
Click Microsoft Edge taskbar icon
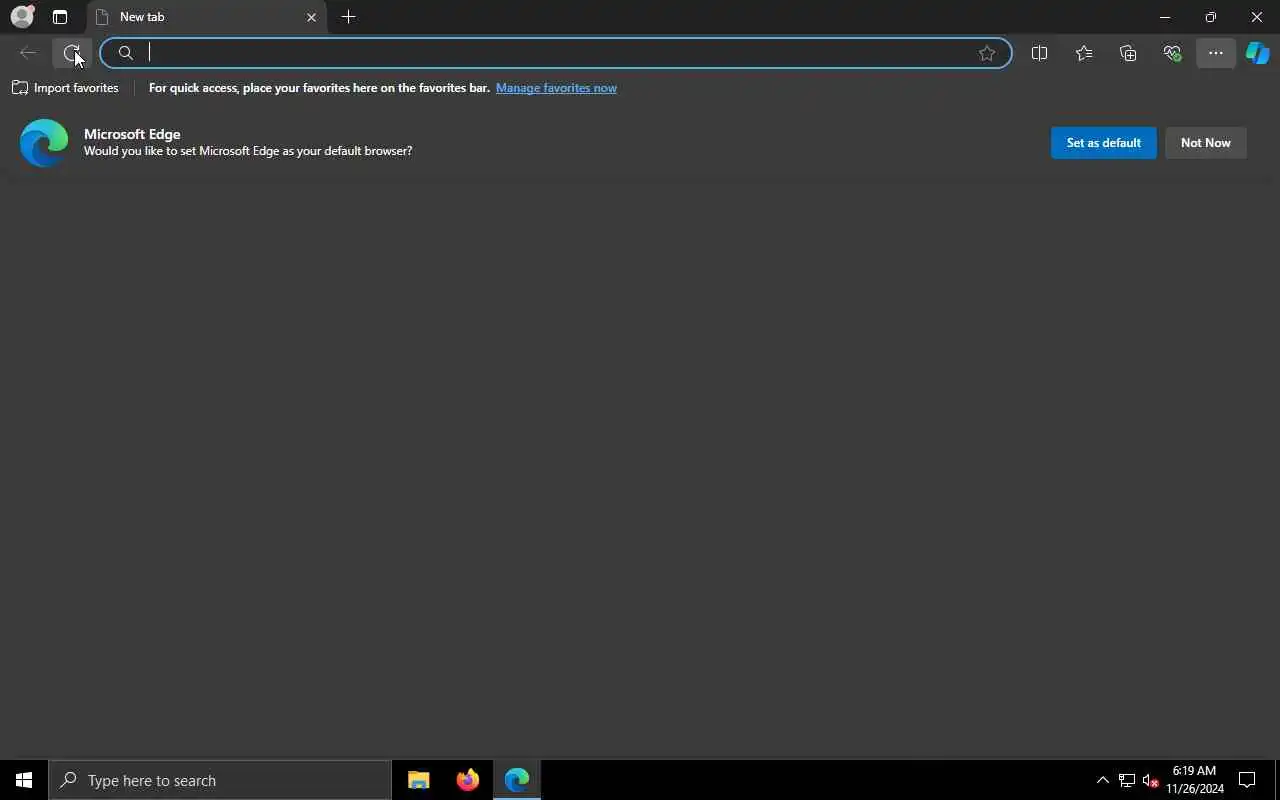point(517,780)
